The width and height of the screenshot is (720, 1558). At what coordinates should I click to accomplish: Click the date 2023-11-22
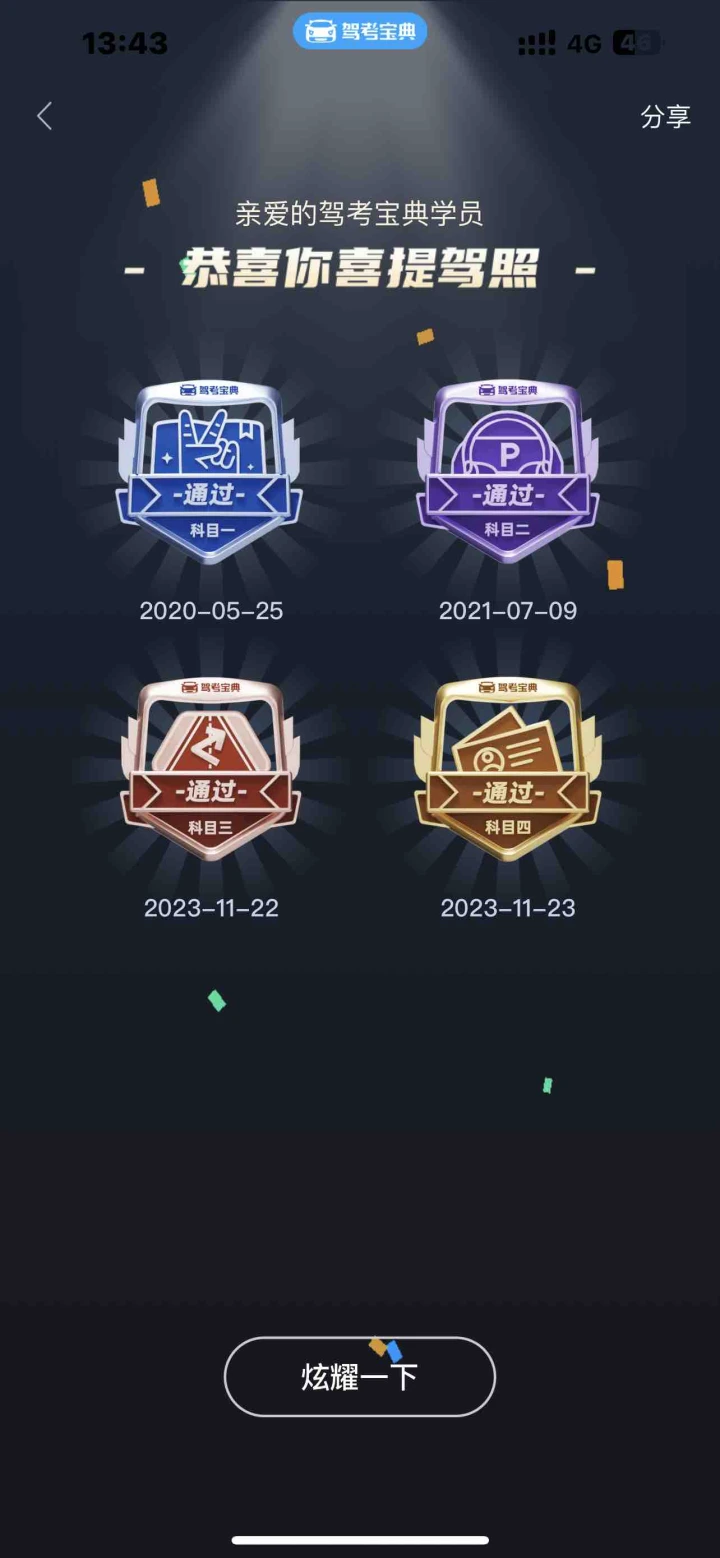(211, 908)
